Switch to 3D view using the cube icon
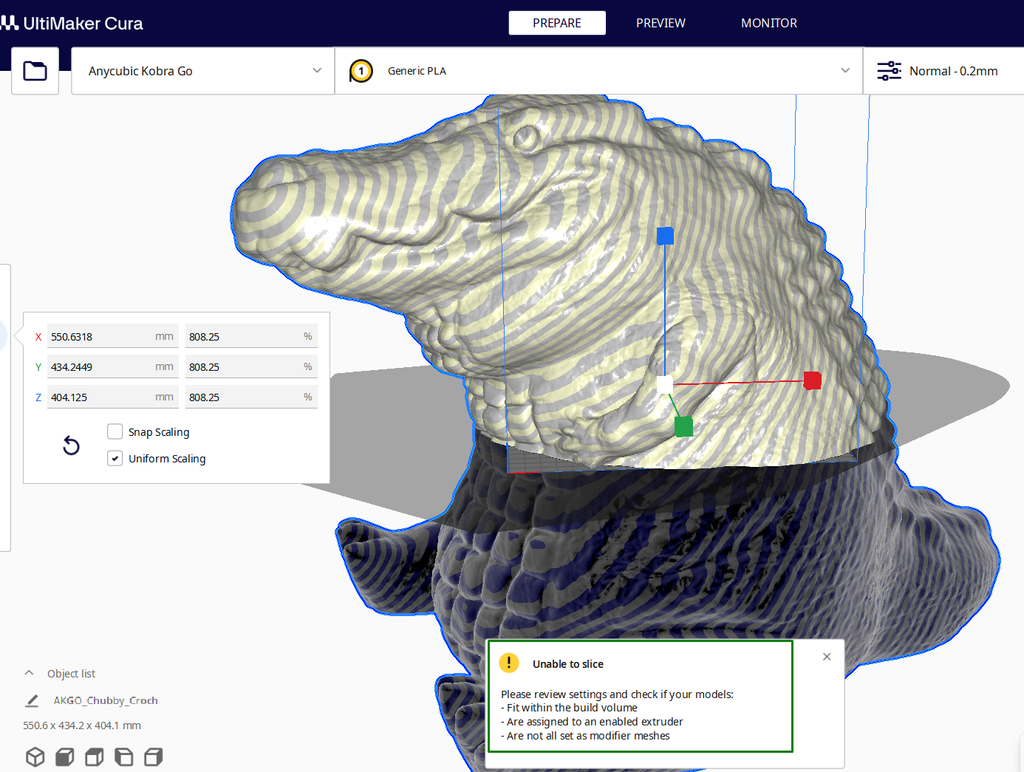 35,757
